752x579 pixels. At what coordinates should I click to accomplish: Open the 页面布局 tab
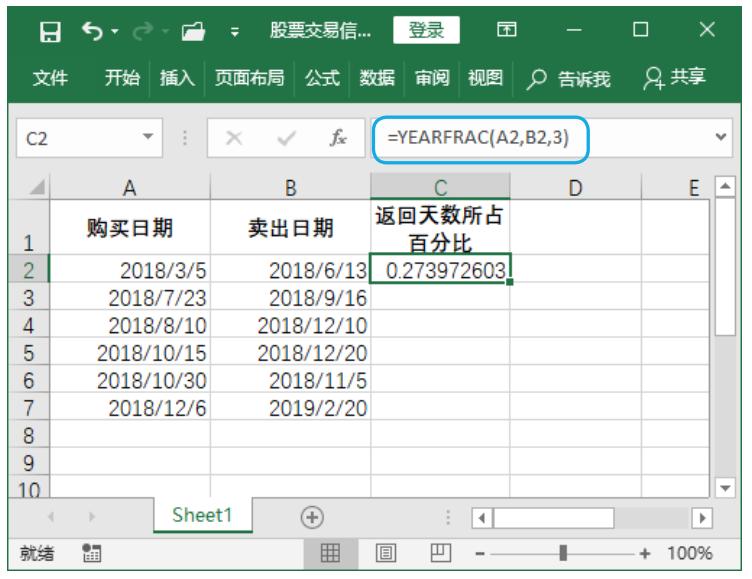(x=249, y=78)
